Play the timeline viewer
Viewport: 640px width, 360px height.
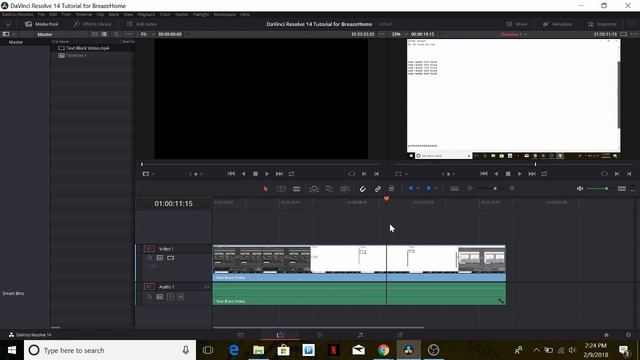pos(520,173)
